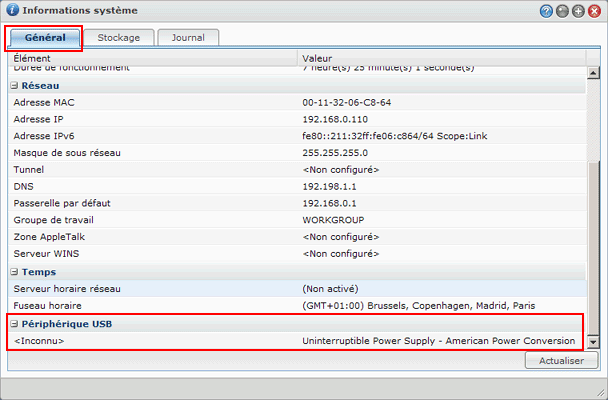Image resolution: width=608 pixels, height=400 pixels.
Task: Click Zone AppleTalk's <Non configuré> value
Action: 341,237
